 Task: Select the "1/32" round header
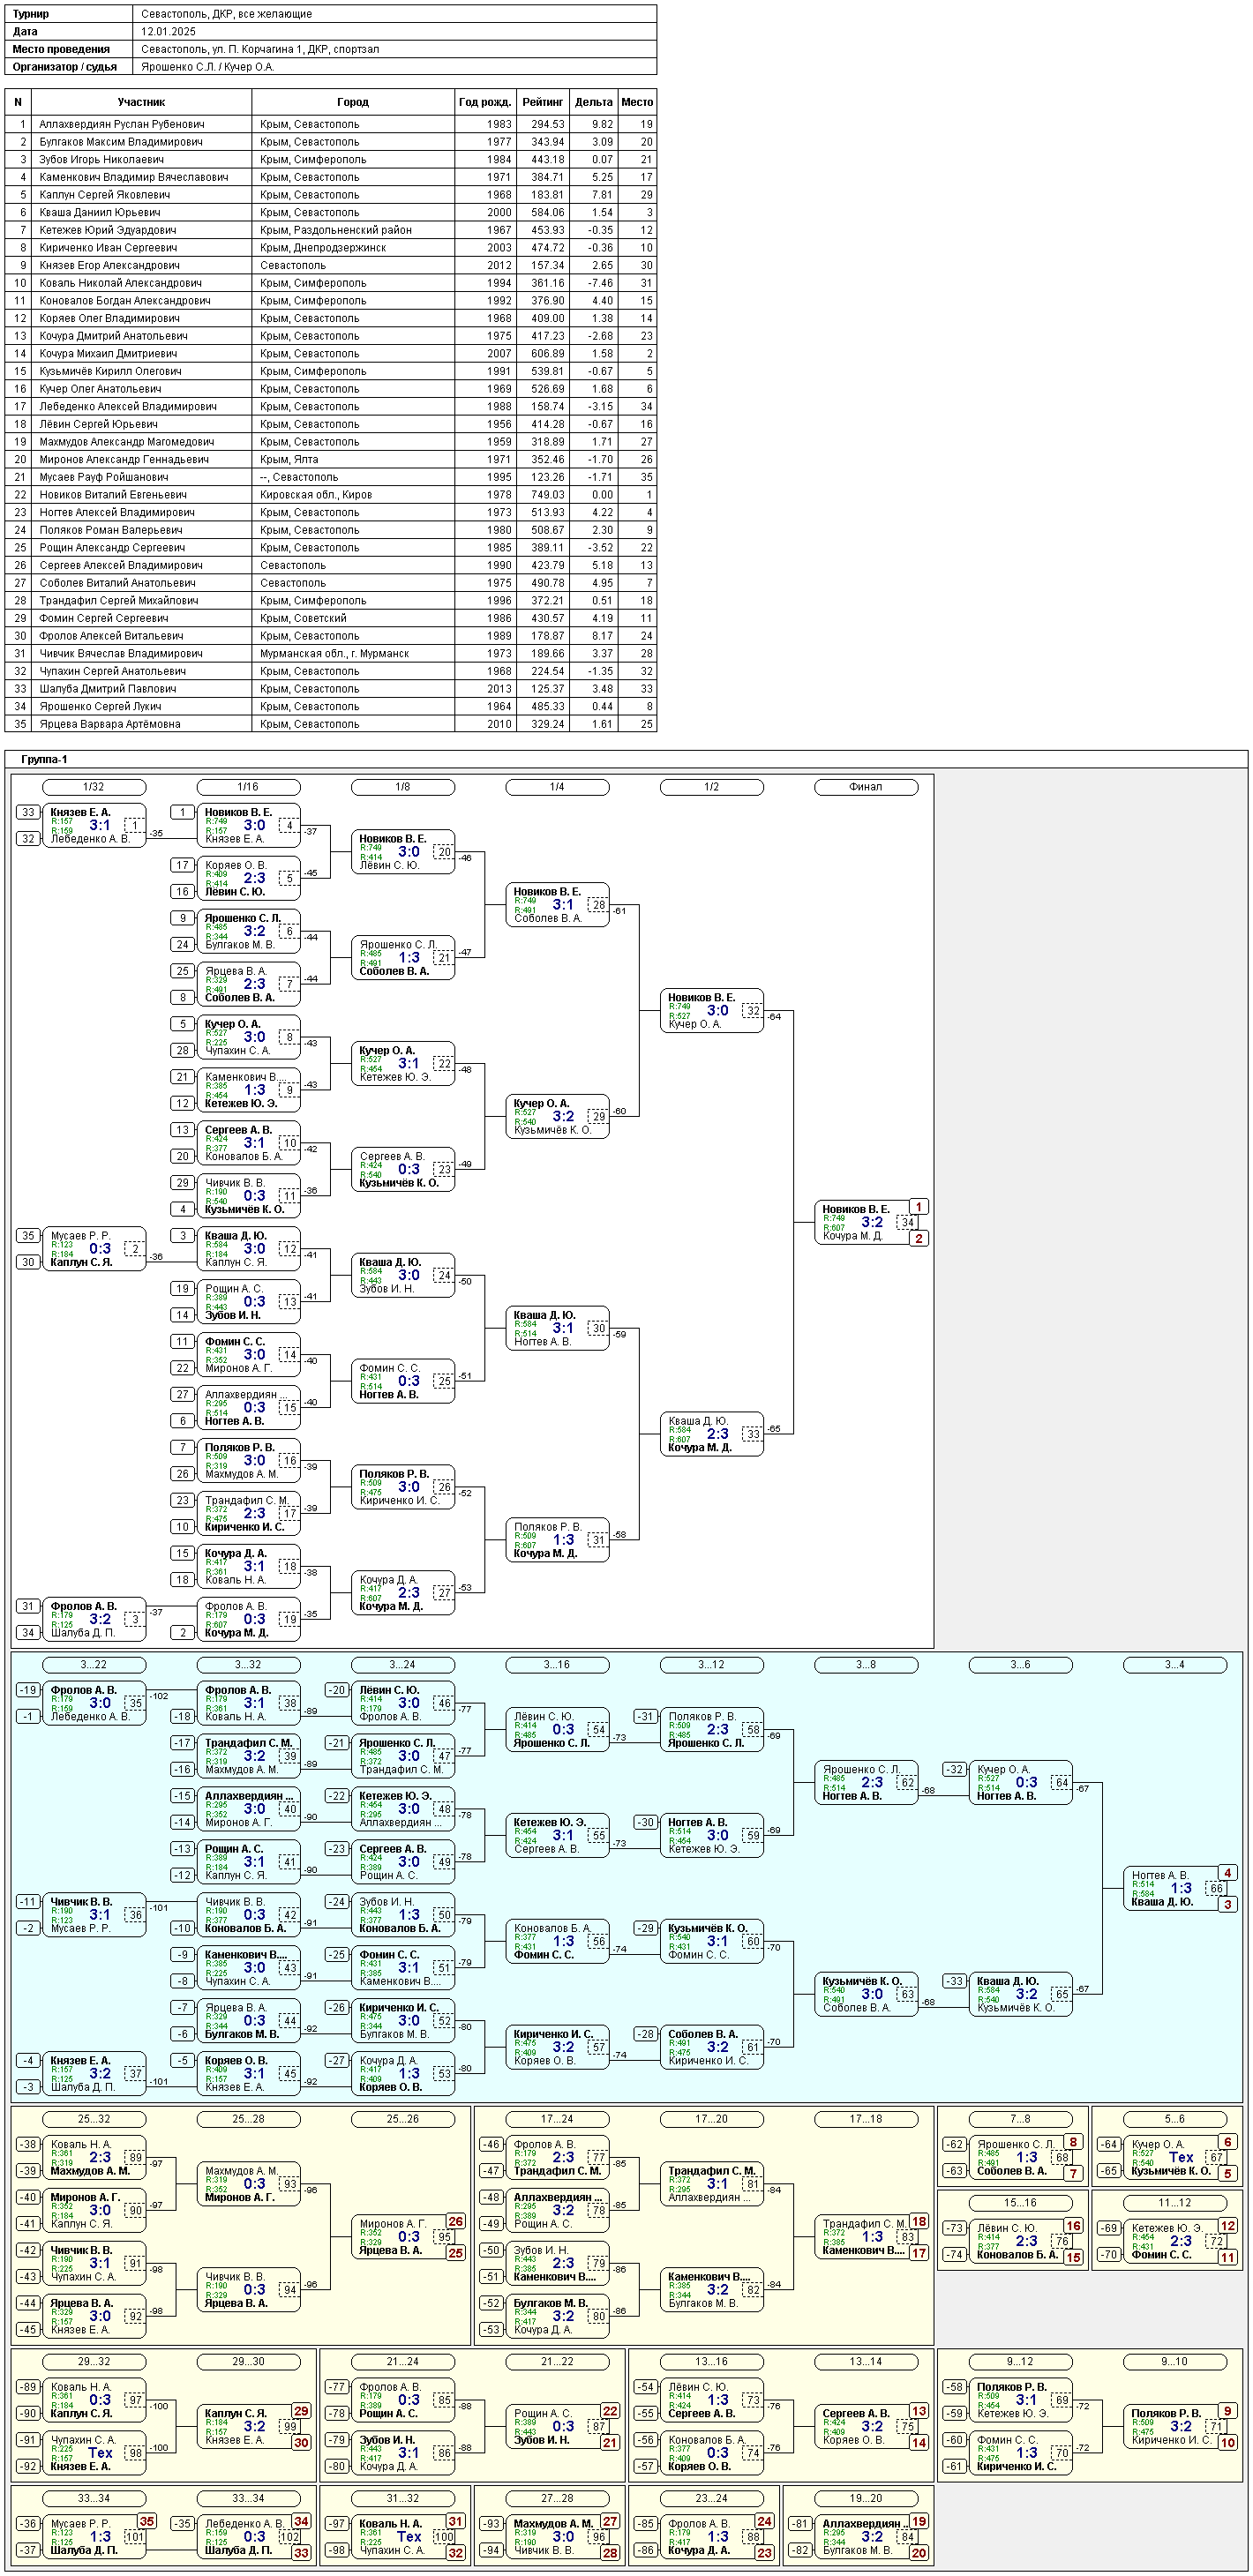coord(94,787)
